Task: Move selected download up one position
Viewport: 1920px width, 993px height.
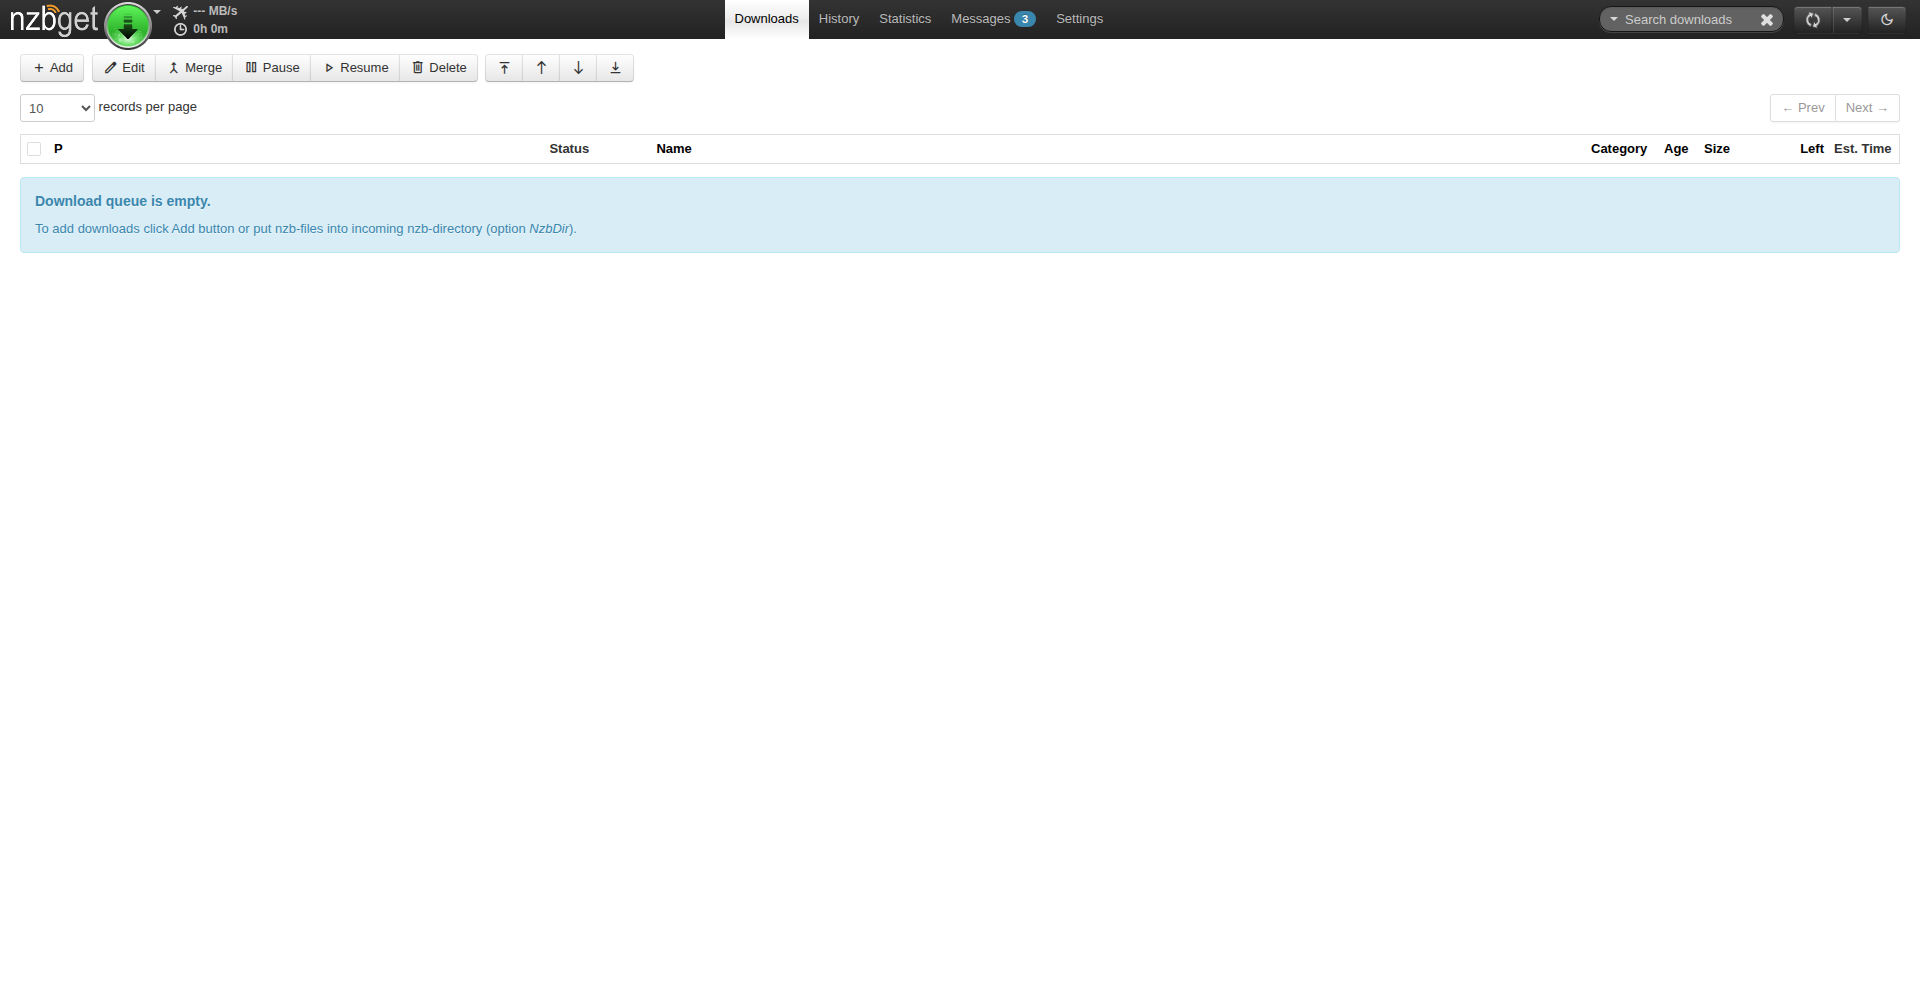Action: [x=541, y=68]
